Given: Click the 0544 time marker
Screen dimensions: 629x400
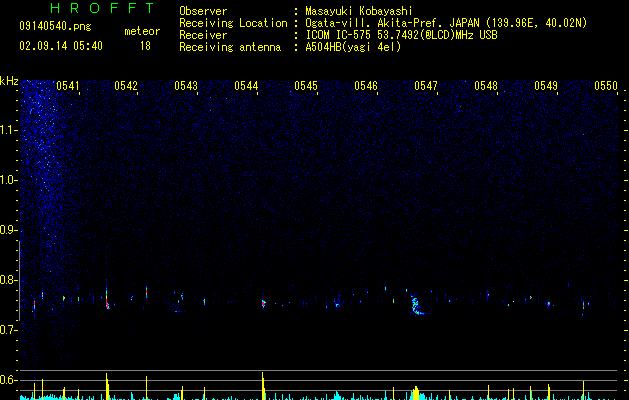Looking at the screenshot, I should [246, 86].
